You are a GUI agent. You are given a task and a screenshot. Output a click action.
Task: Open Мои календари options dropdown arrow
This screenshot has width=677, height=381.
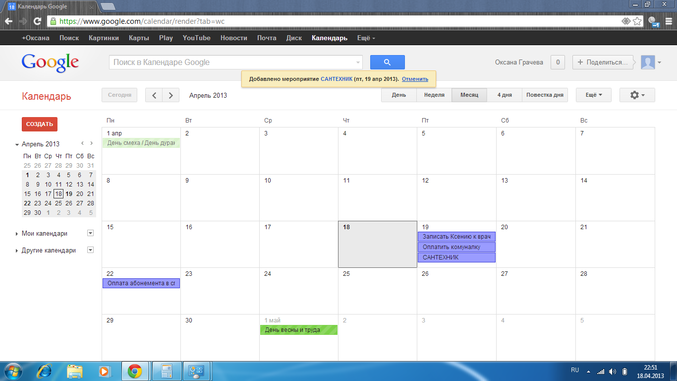(90, 233)
